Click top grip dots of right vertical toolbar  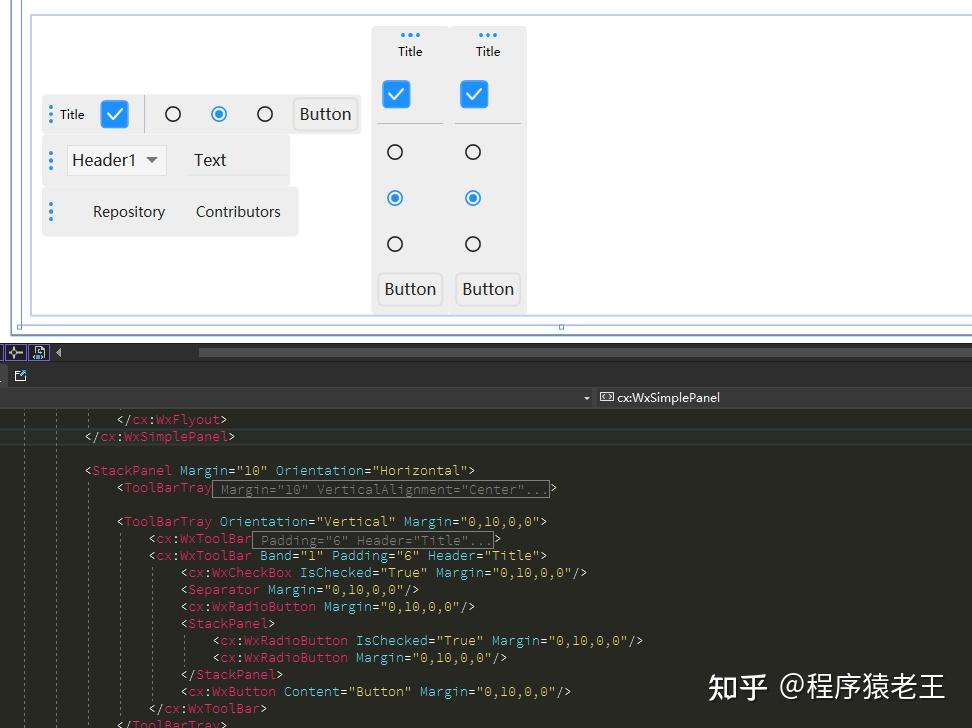(x=488, y=35)
